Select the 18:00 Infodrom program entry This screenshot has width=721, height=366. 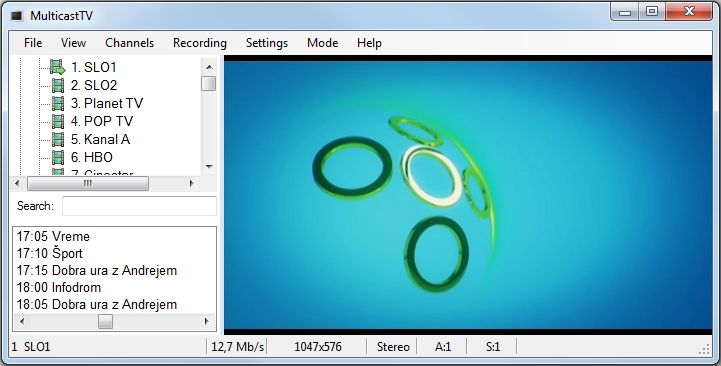click(59, 287)
